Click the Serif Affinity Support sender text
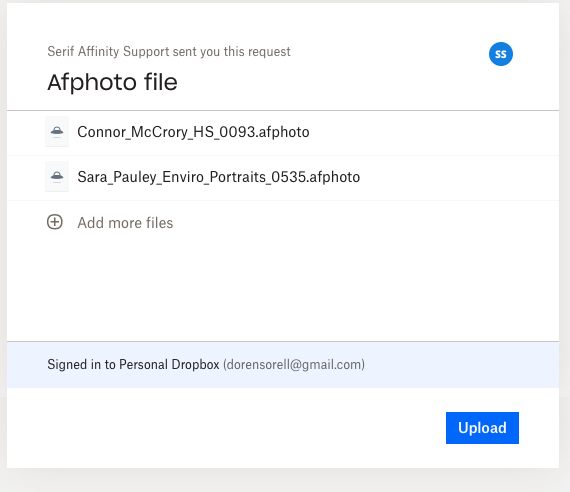The width and height of the screenshot is (570, 492). (x=108, y=52)
